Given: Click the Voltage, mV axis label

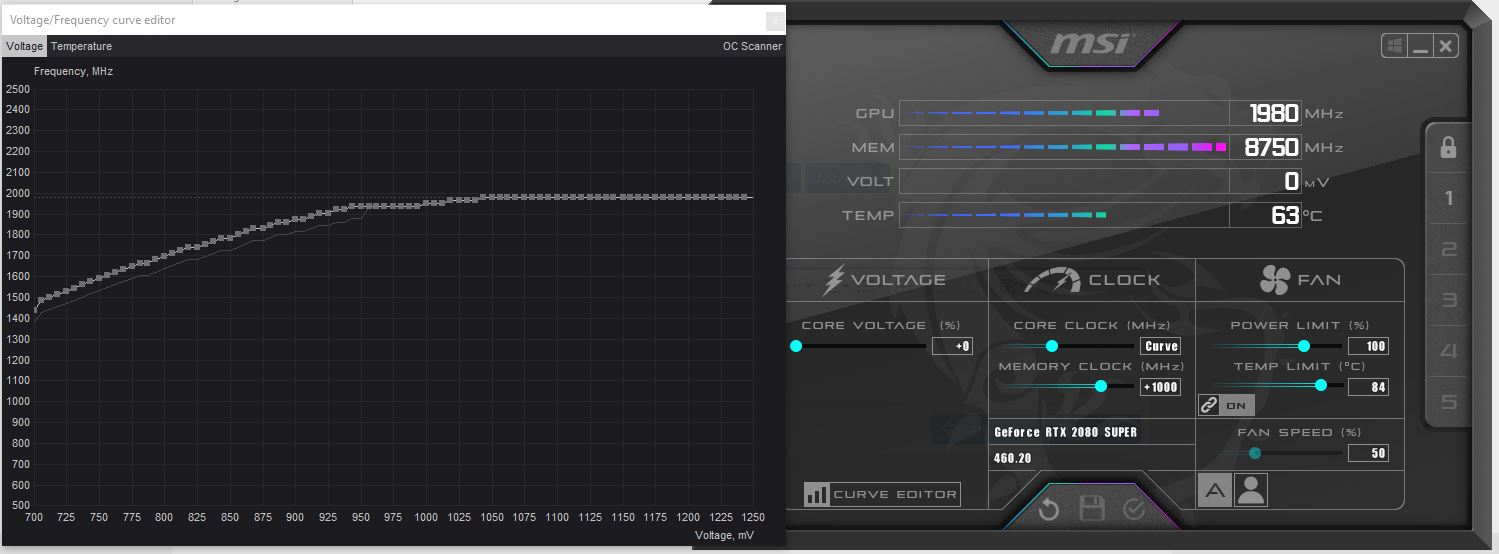Looking at the screenshot, I should [x=724, y=536].
